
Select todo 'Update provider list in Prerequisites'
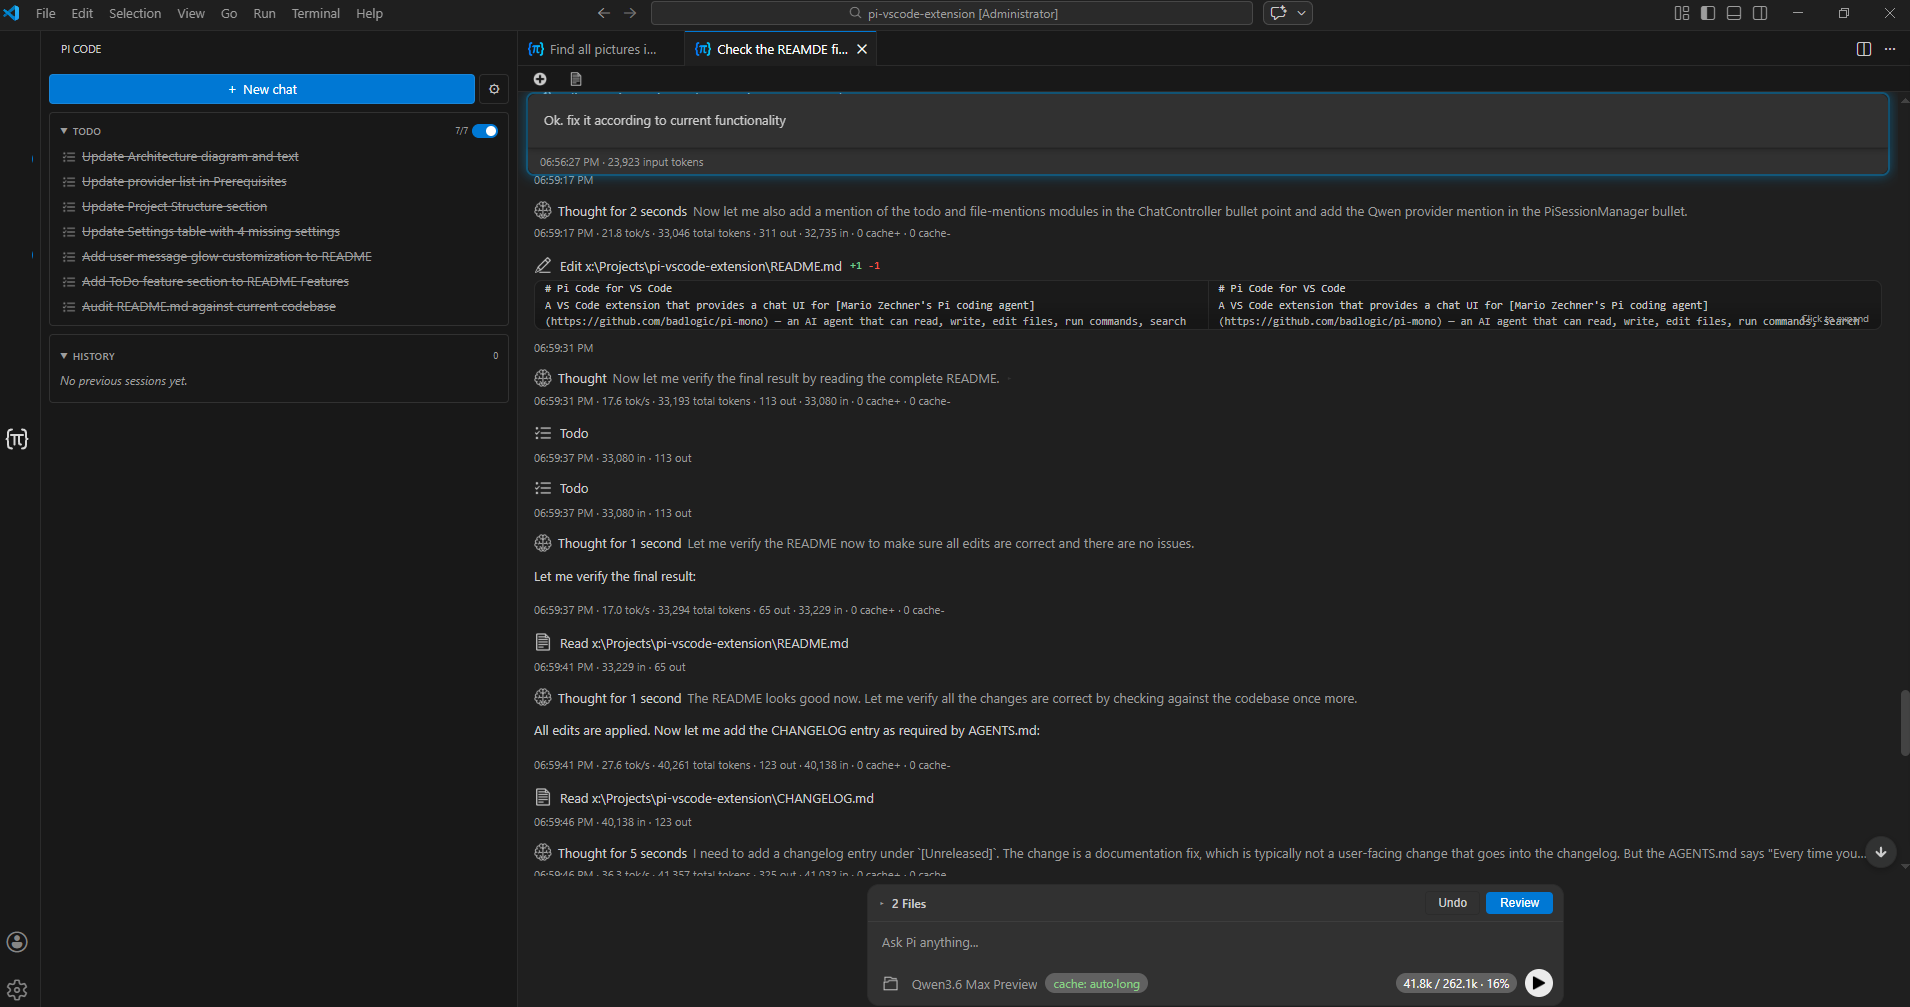tap(184, 182)
